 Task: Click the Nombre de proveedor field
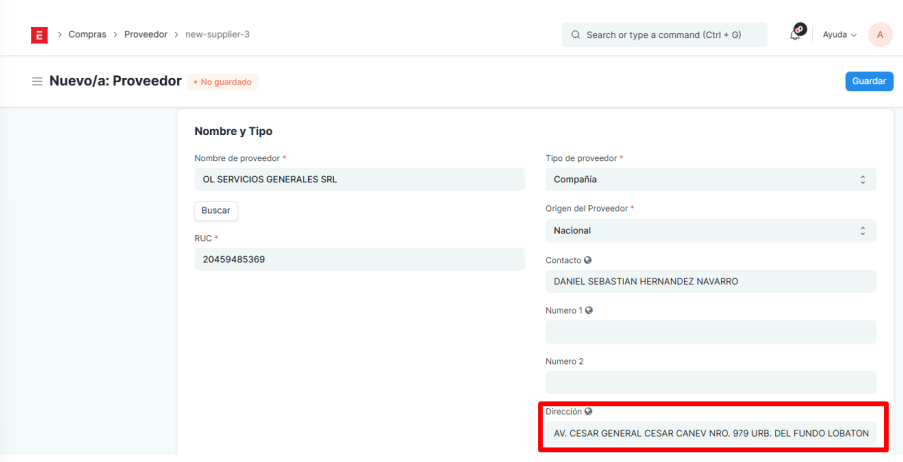[x=359, y=180]
